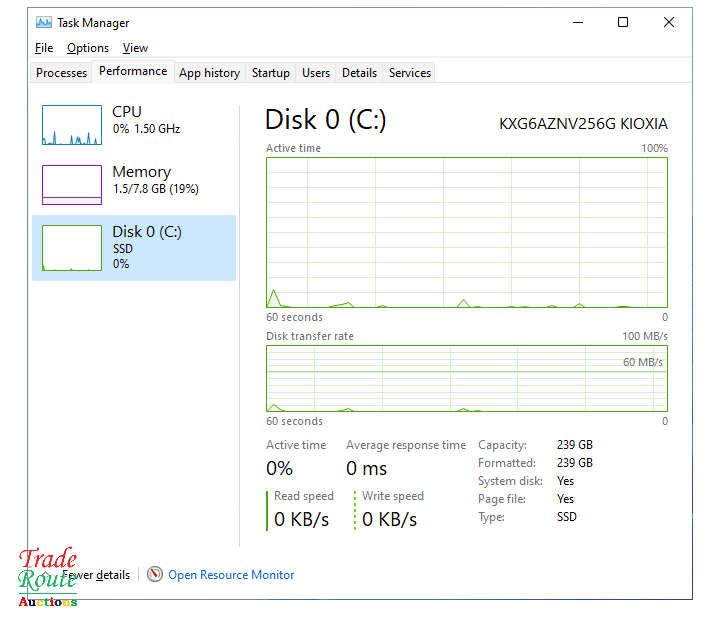Switch to the App history tab
This screenshot has width=721, height=629.
coord(209,73)
